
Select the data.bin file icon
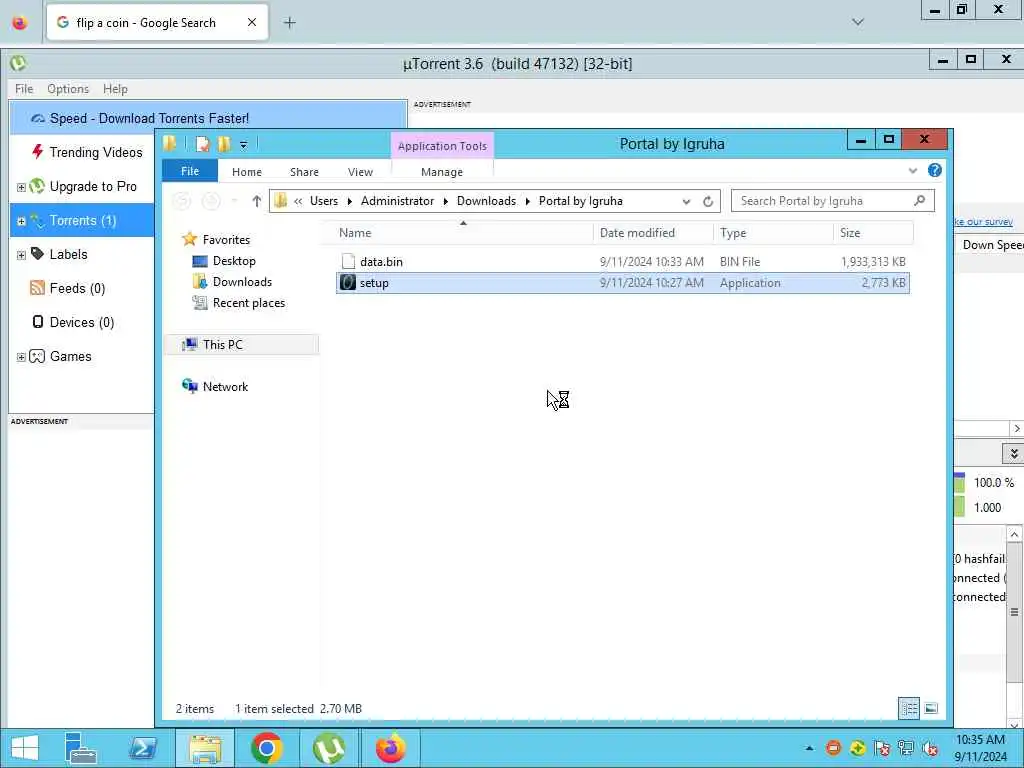click(348, 261)
